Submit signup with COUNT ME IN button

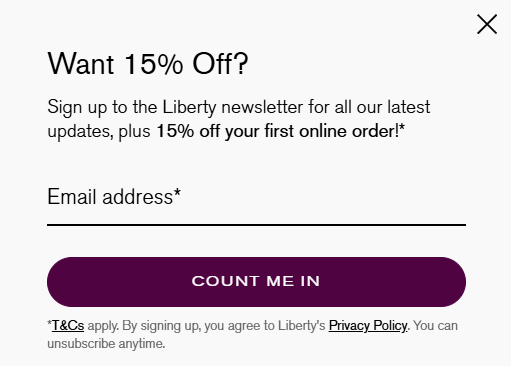[256, 282]
